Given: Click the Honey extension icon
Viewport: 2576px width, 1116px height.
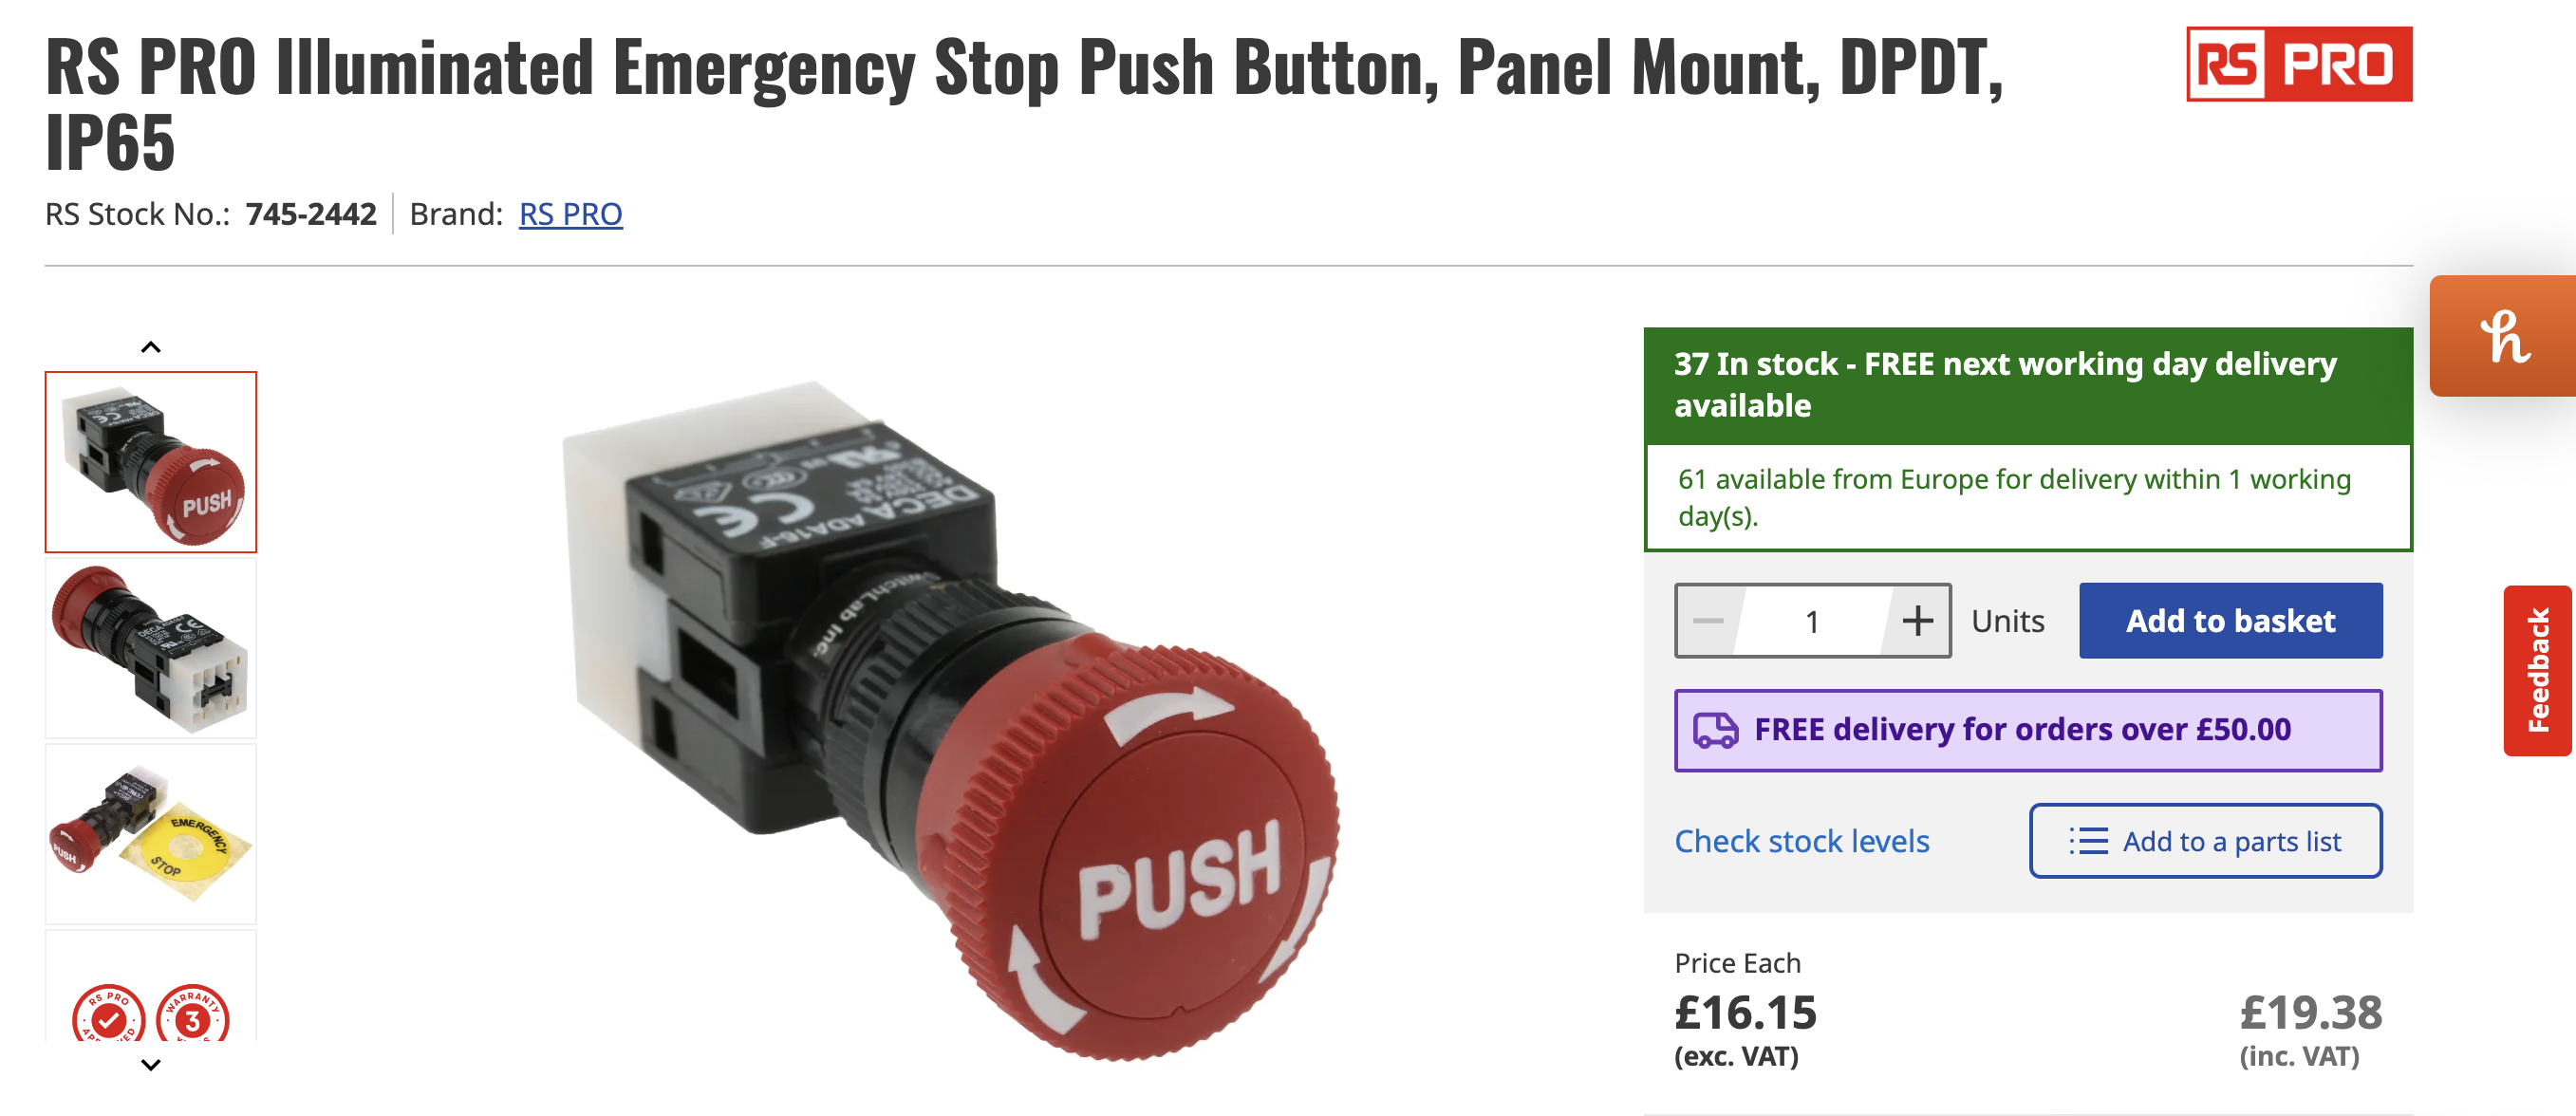Looking at the screenshot, I should pos(2504,336).
